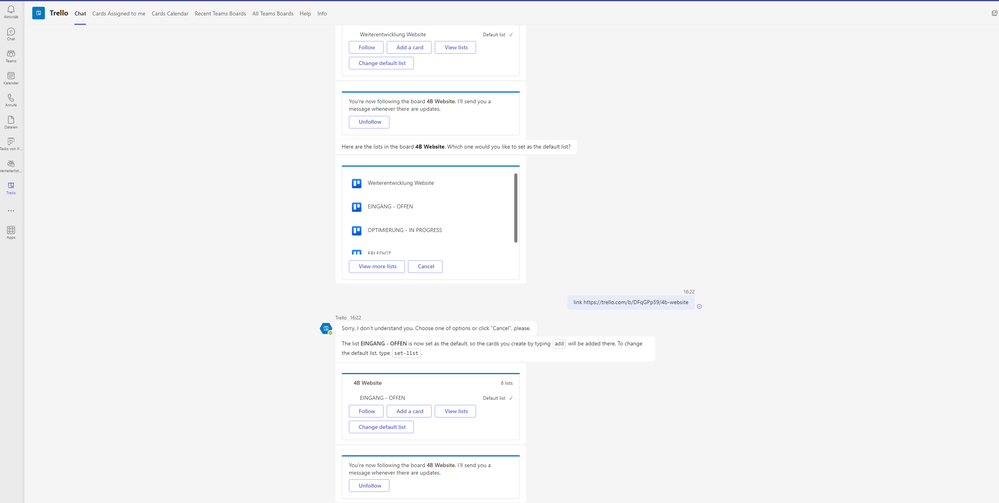The height and width of the screenshot is (503, 999).
Task: Click 'Here are the lists in the board' message
Action: click(456, 147)
